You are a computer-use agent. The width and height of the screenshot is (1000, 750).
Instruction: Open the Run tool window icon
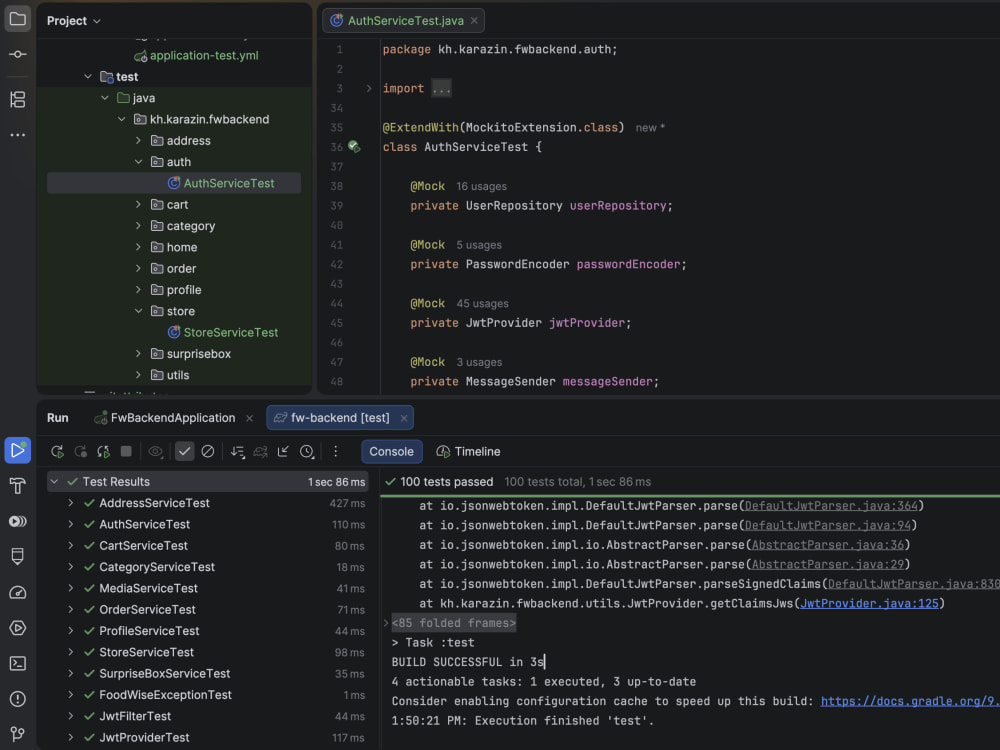tap(17, 450)
